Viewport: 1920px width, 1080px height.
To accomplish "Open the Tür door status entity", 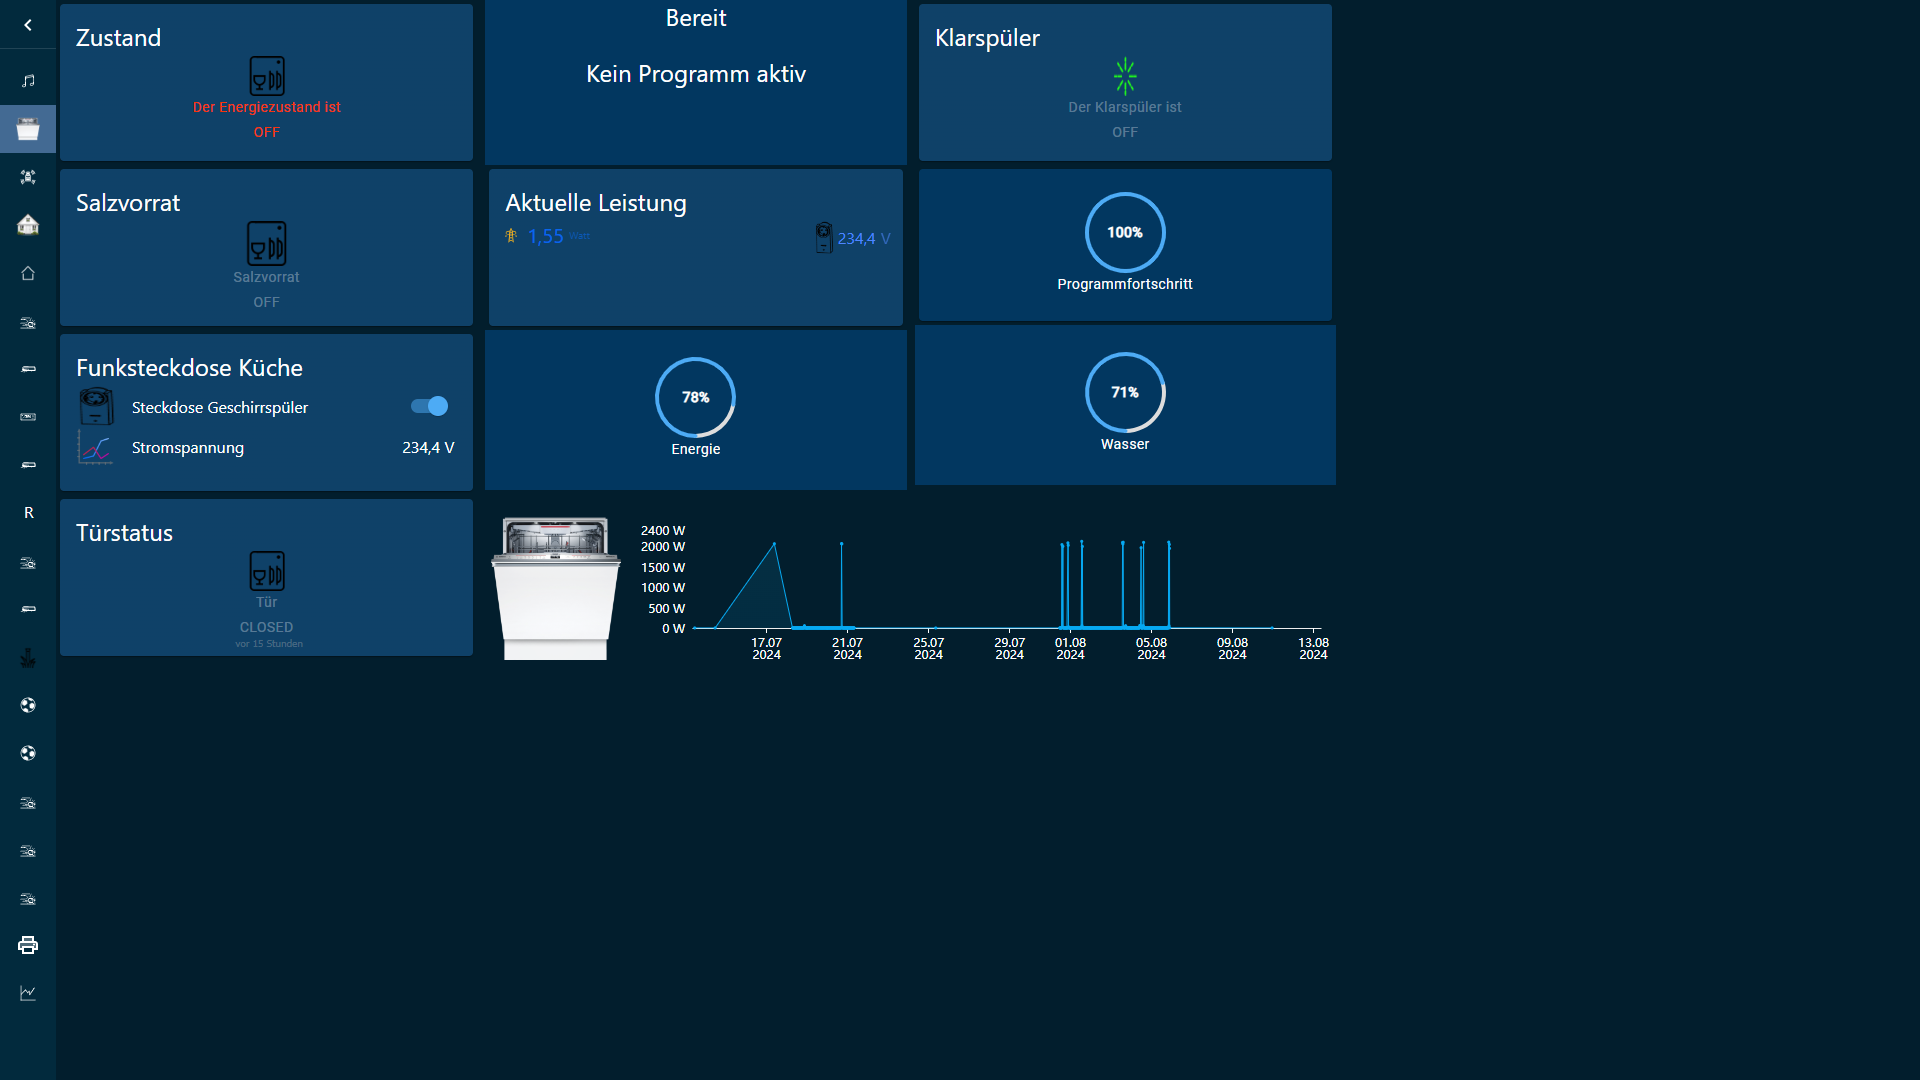I will [266, 572].
